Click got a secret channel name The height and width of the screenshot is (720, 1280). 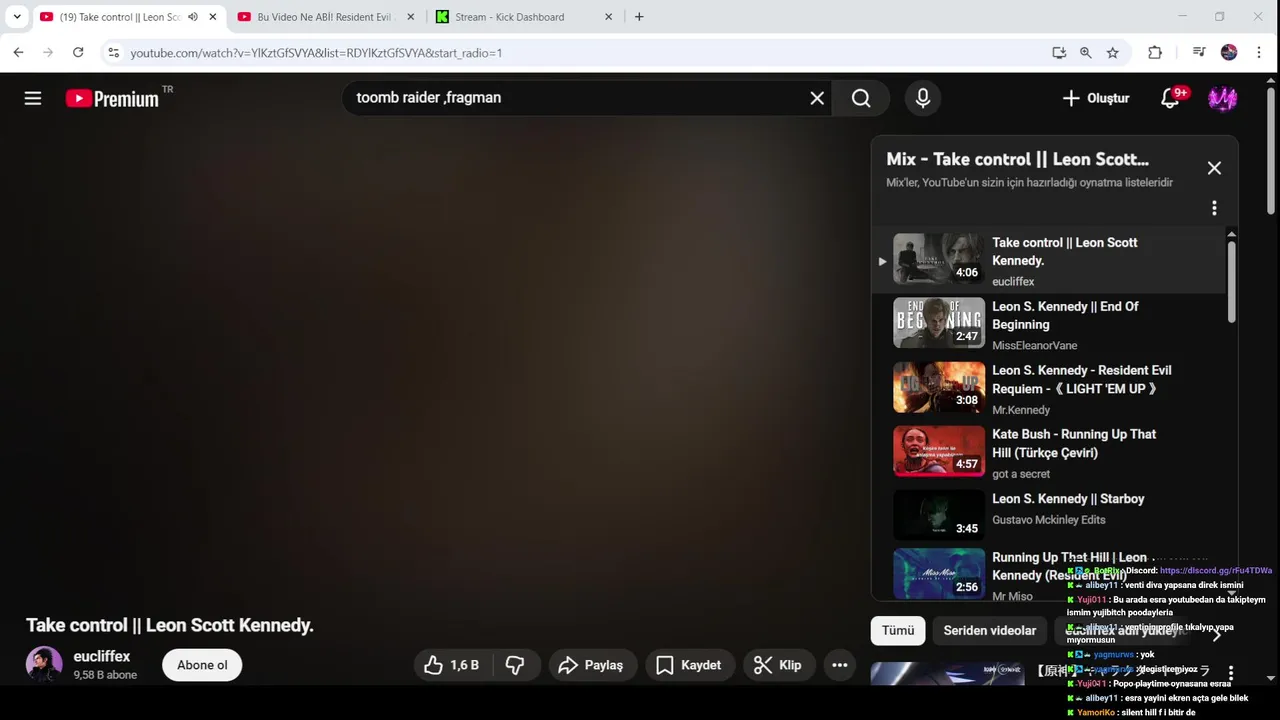tap(1021, 474)
